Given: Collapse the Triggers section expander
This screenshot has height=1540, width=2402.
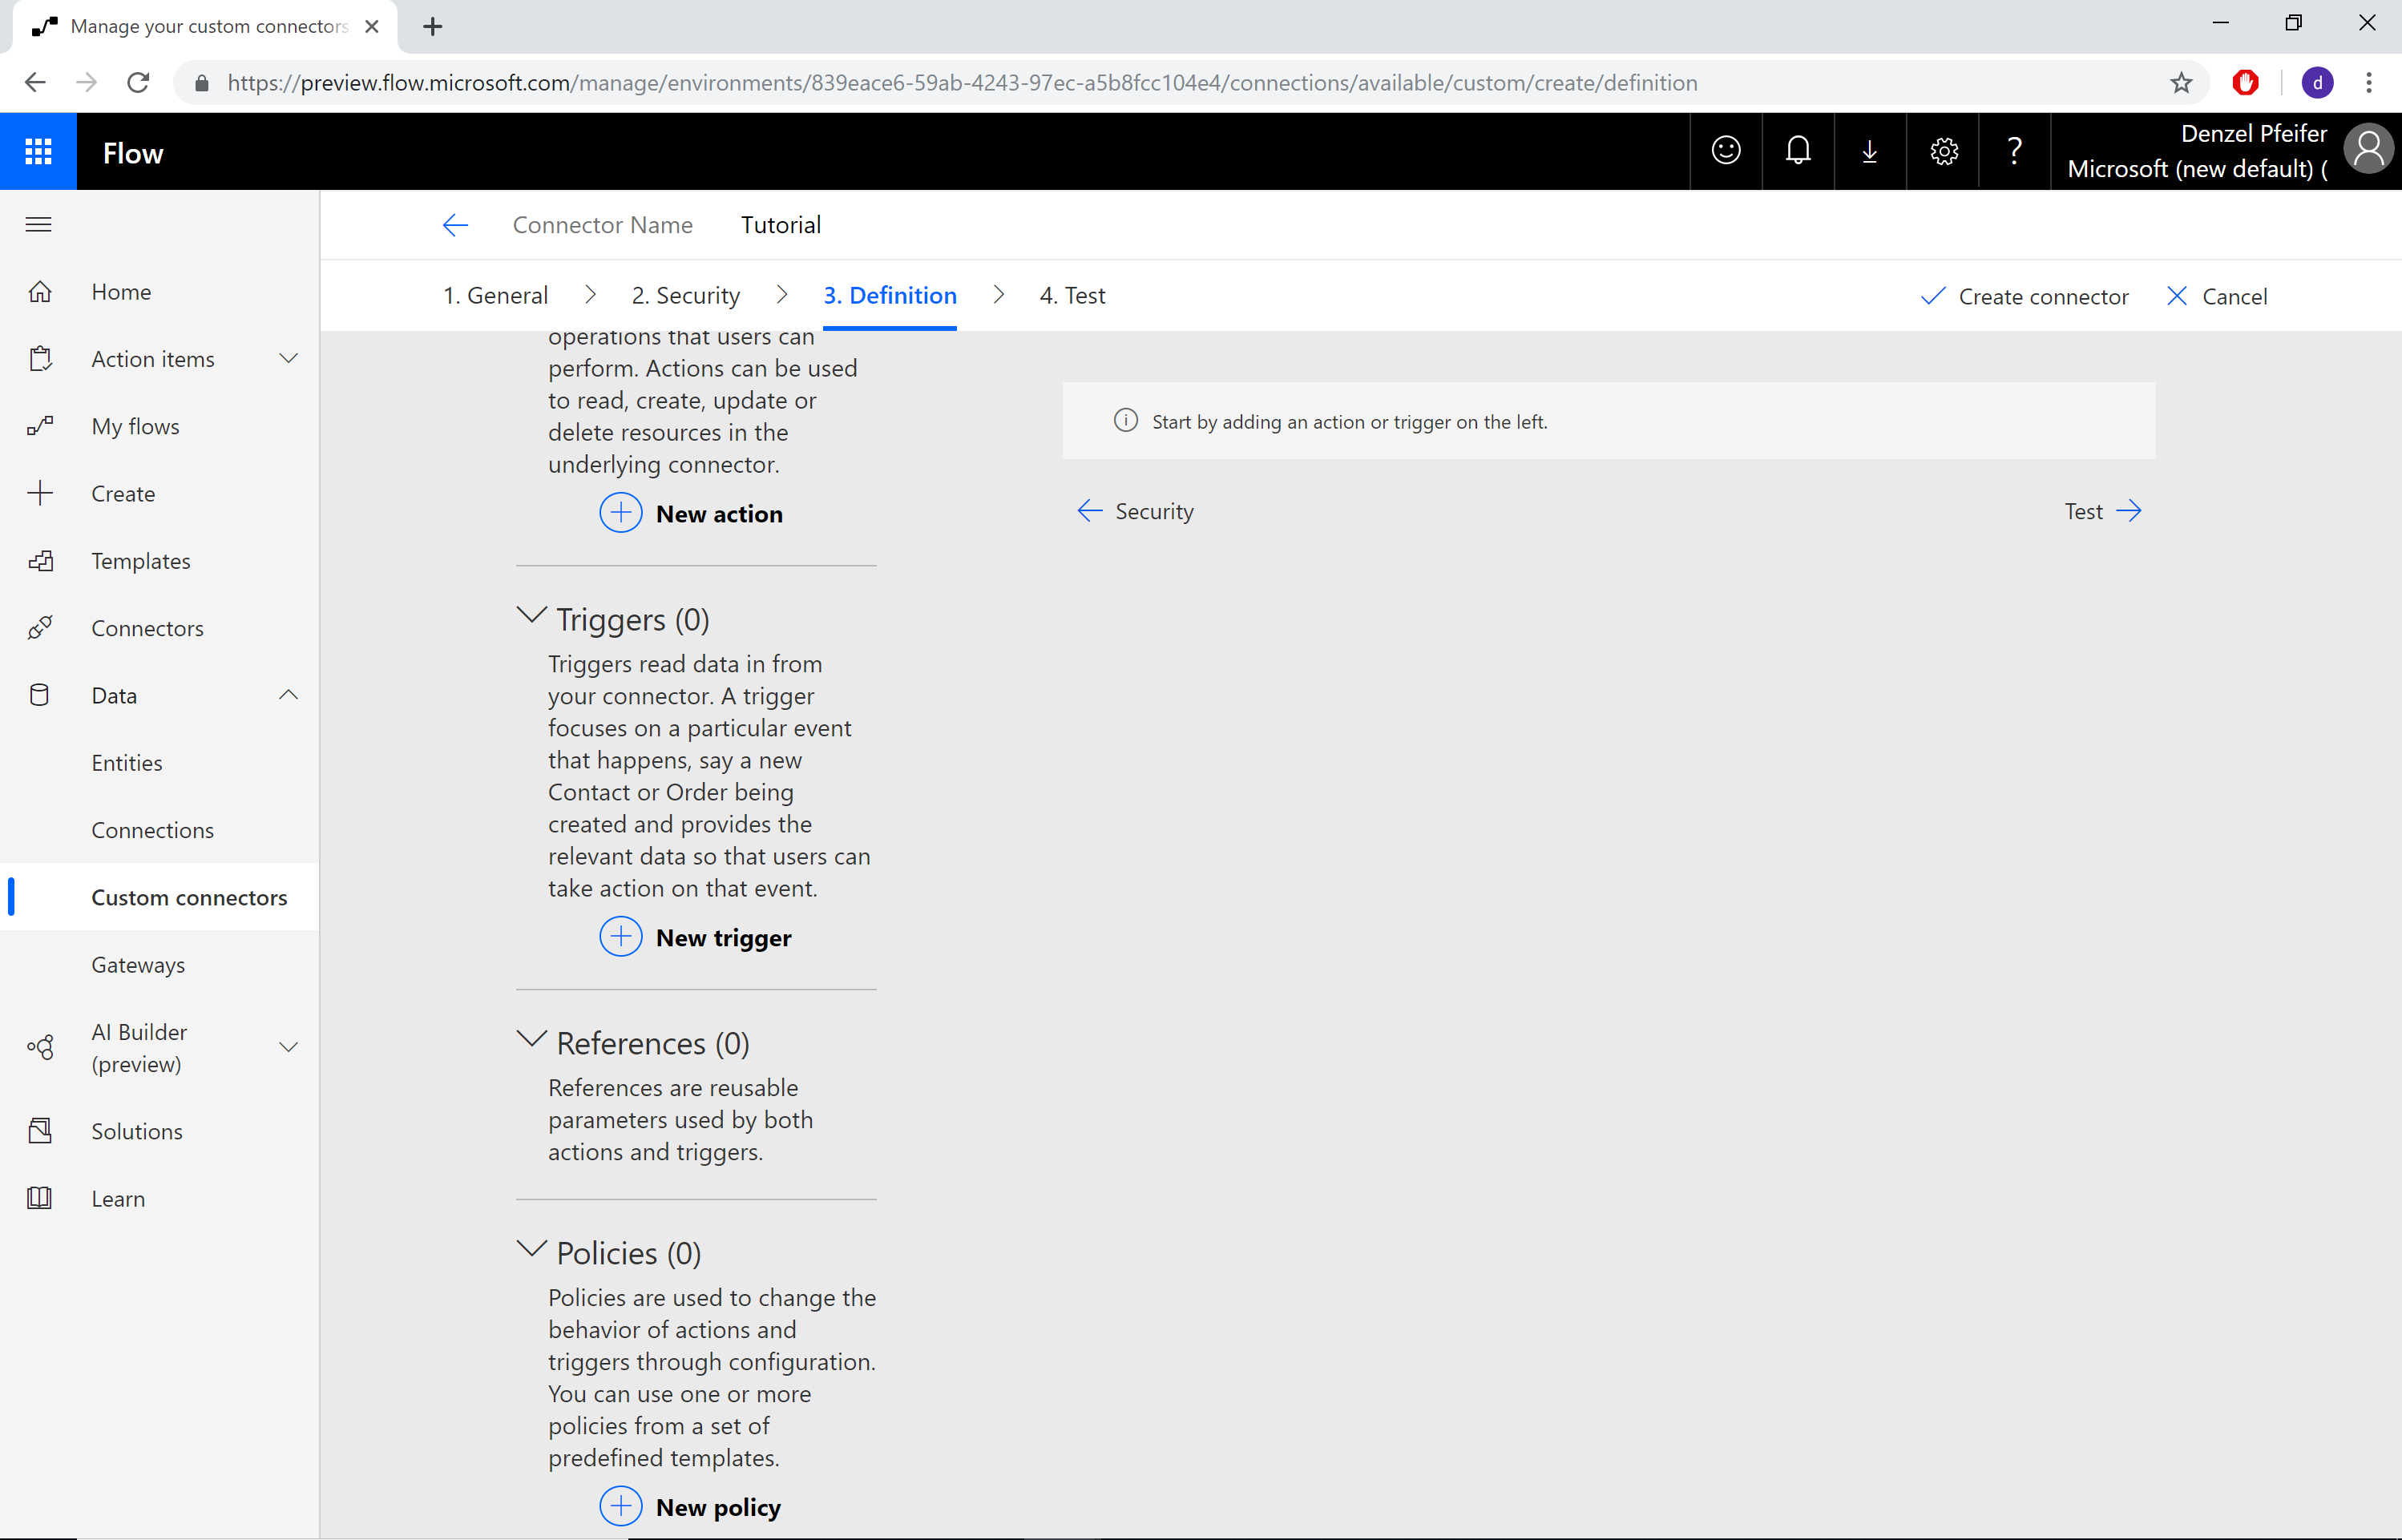Looking at the screenshot, I should tap(529, 616).
